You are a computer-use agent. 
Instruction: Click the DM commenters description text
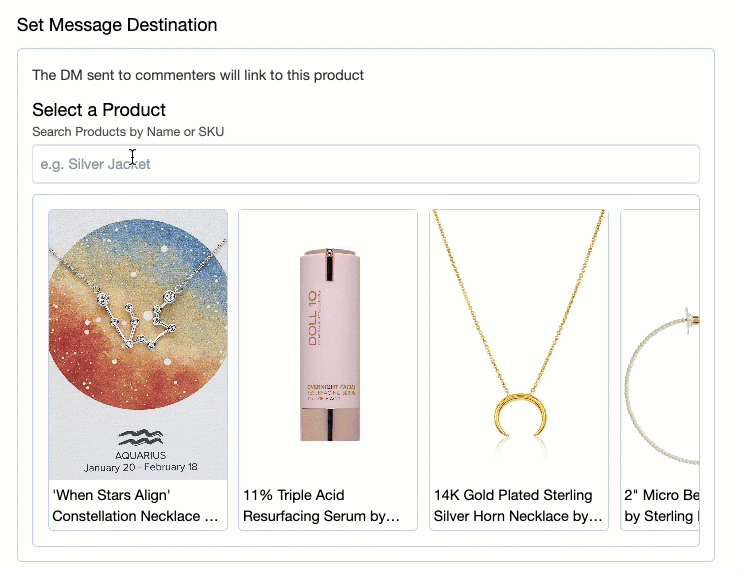(198, 75)
